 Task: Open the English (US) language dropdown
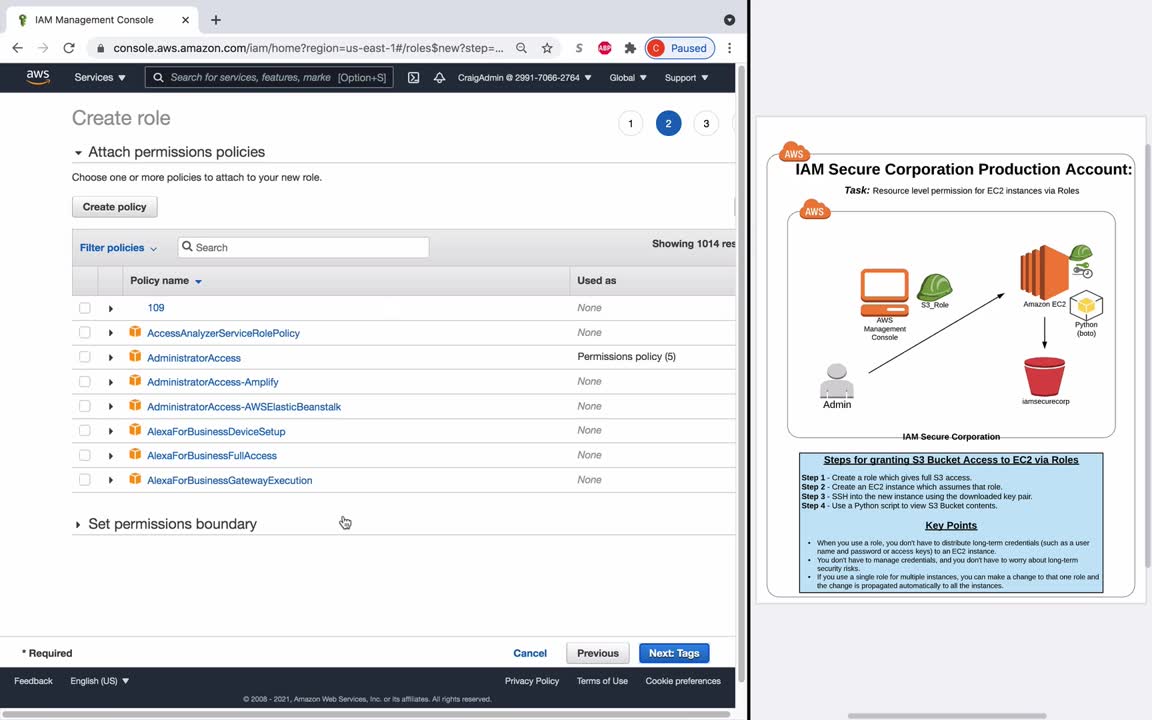pos(100,681)
